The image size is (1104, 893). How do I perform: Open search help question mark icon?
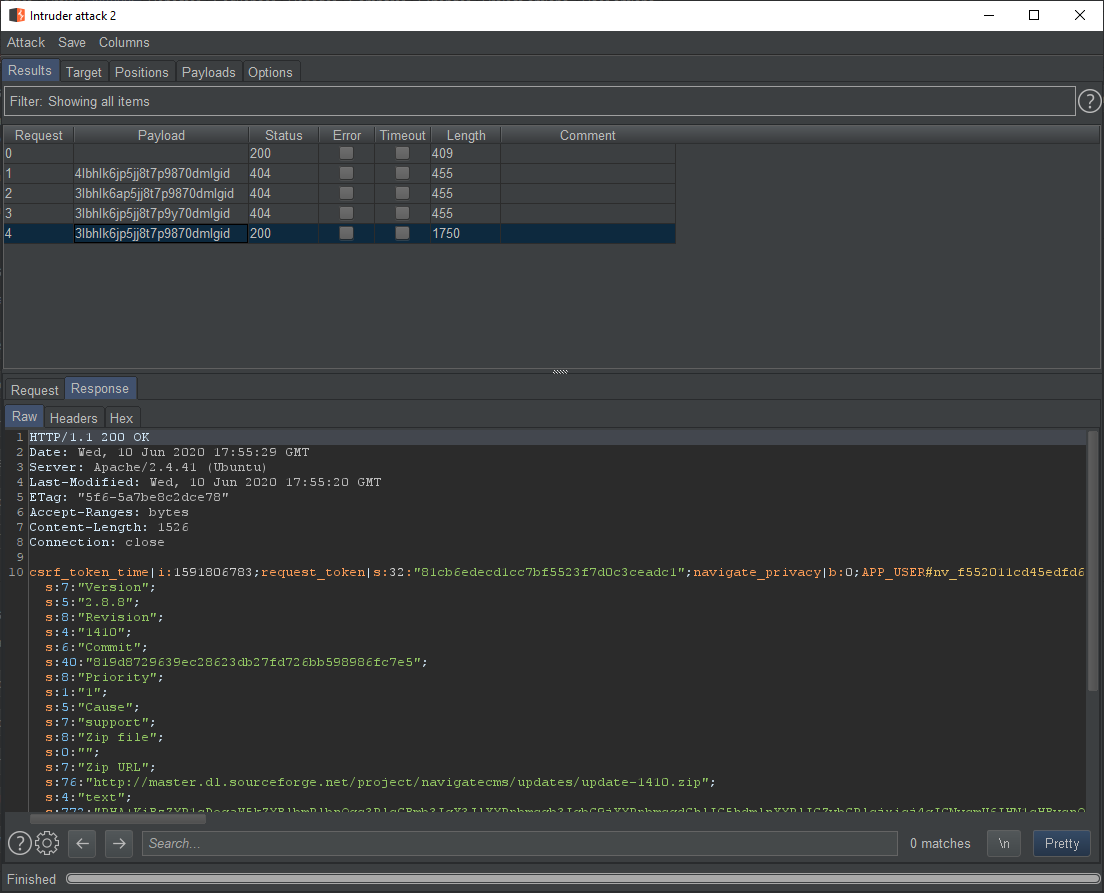pos(19,843)
